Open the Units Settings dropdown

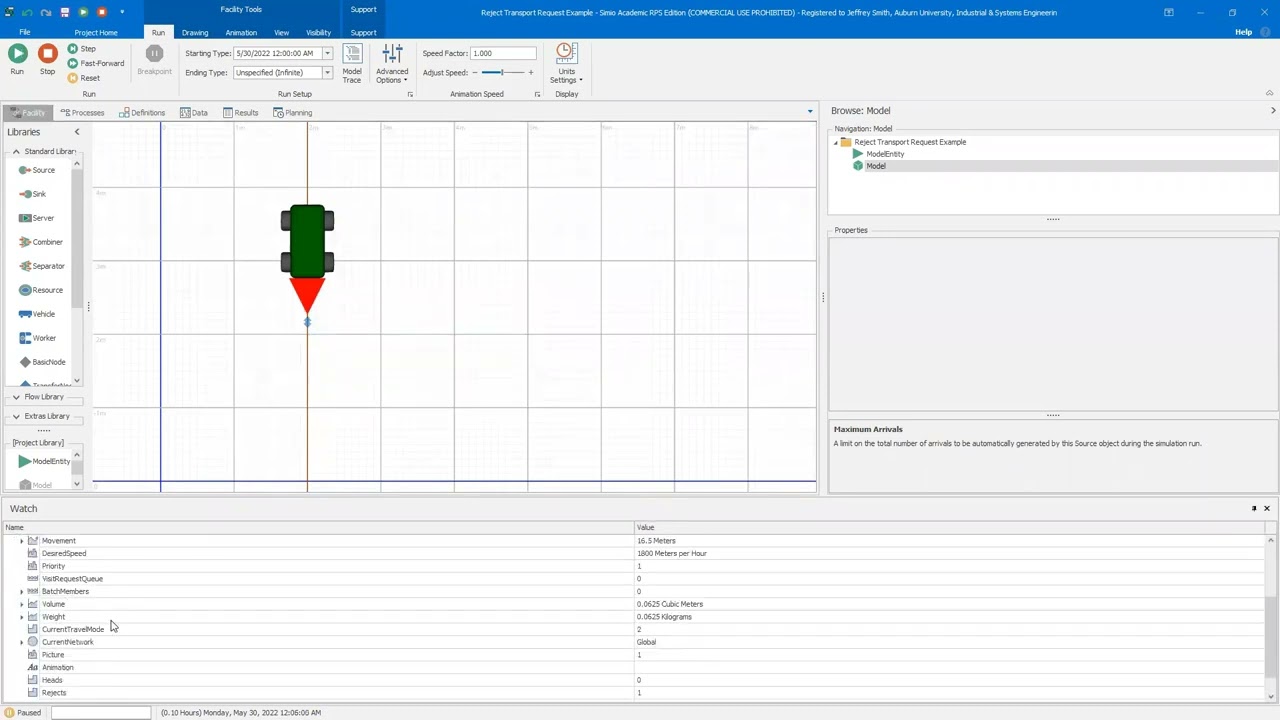pos(566,63)
